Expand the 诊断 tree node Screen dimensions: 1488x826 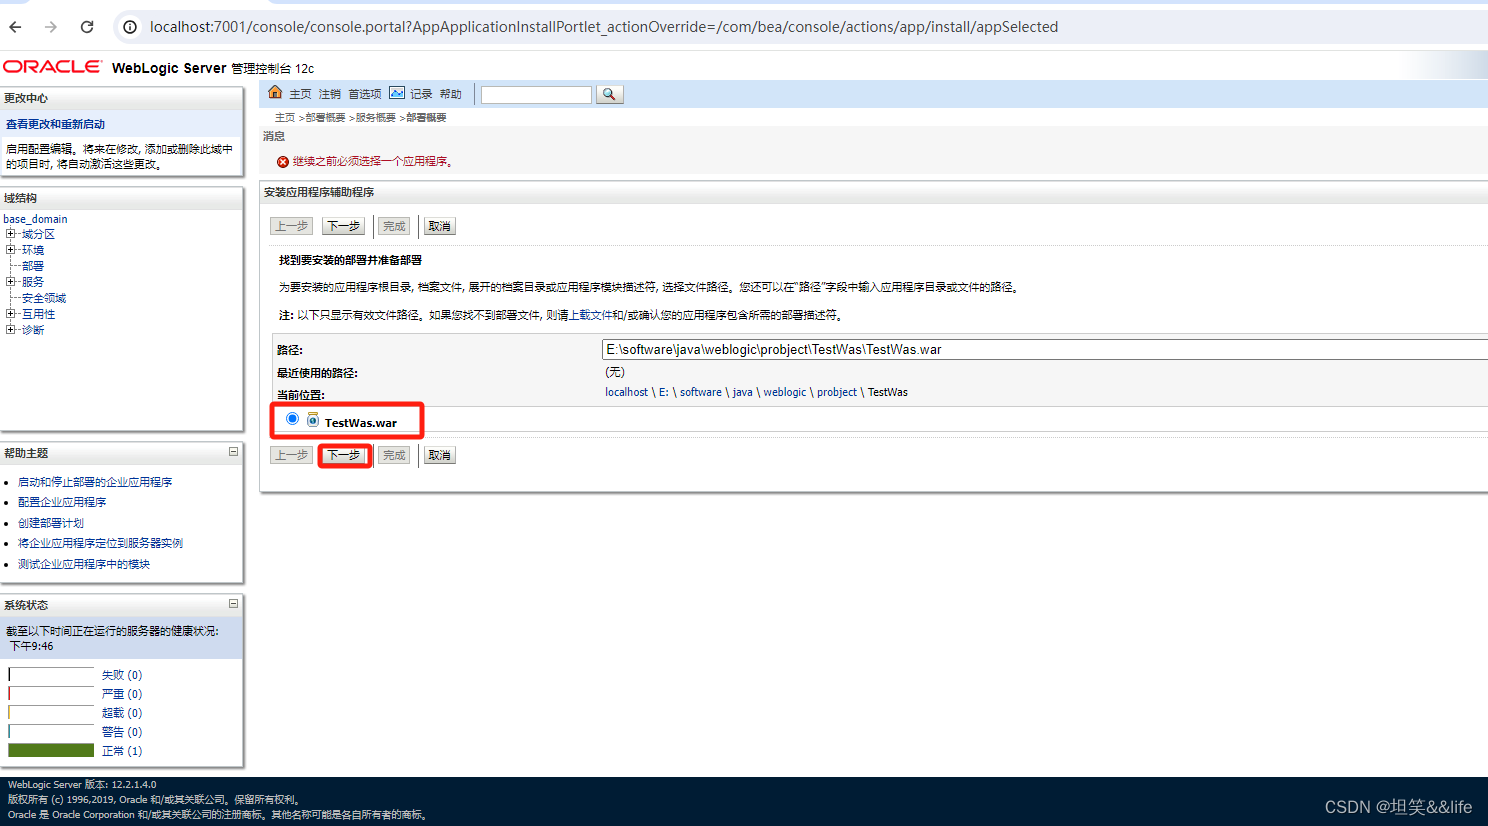10,330
